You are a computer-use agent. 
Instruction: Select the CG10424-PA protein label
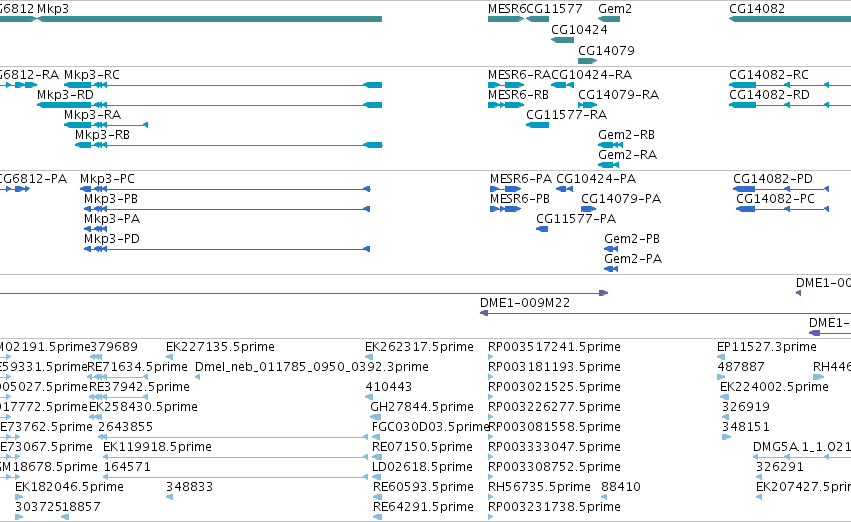click(x=596, y=179)
